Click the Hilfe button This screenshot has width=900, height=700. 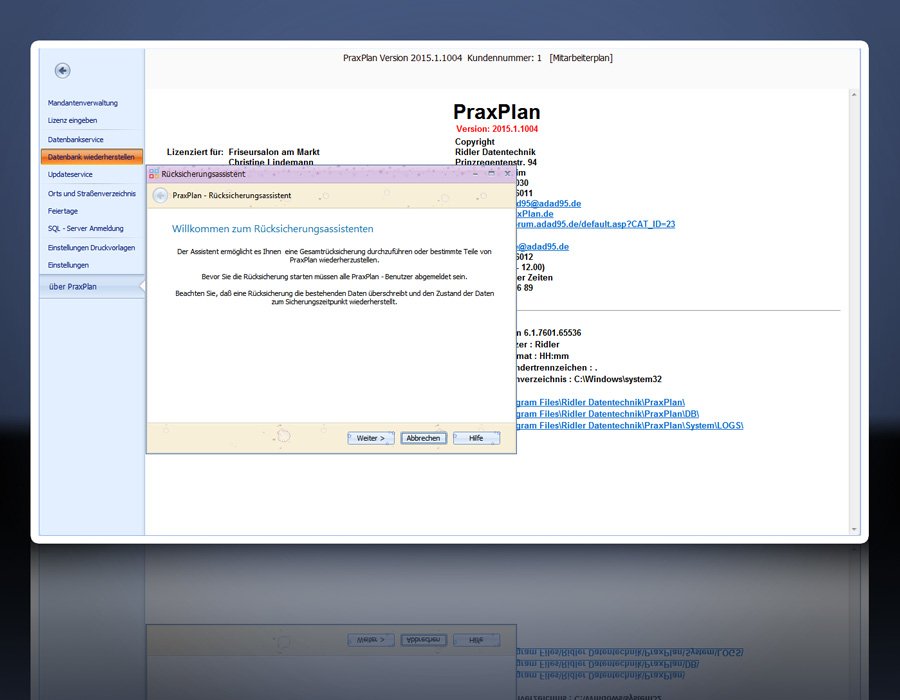coord(476,438)
